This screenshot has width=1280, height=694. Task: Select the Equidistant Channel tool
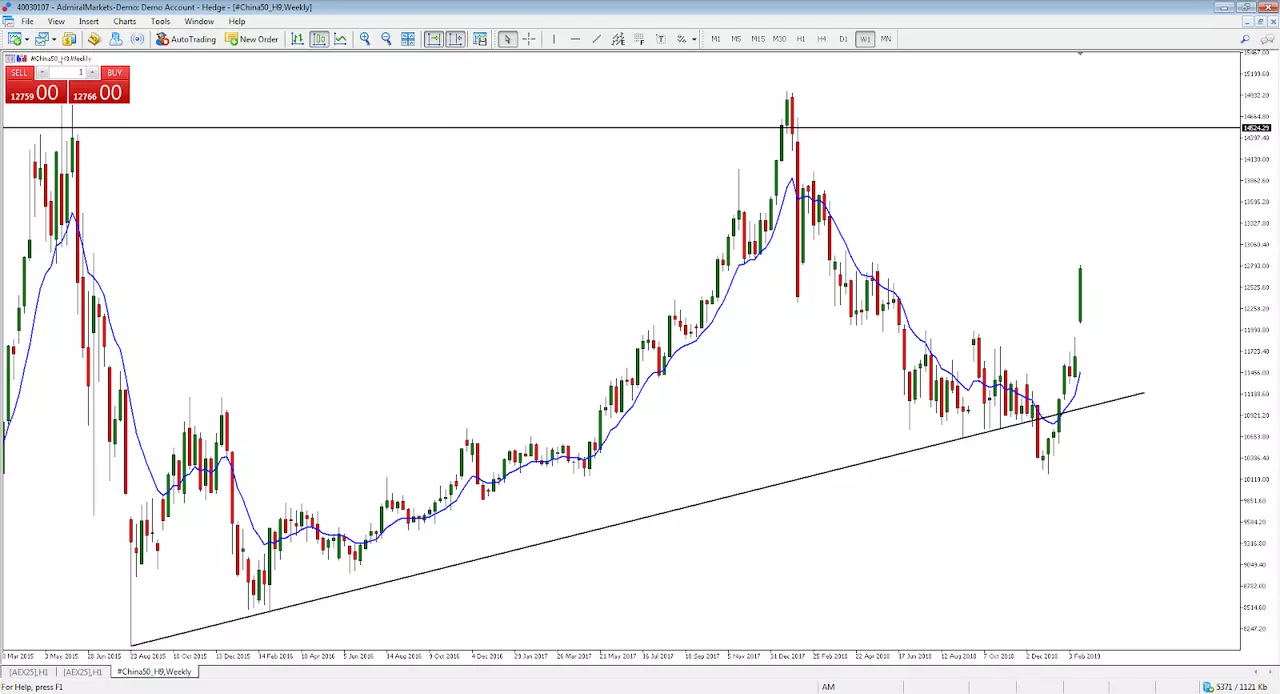618,39
